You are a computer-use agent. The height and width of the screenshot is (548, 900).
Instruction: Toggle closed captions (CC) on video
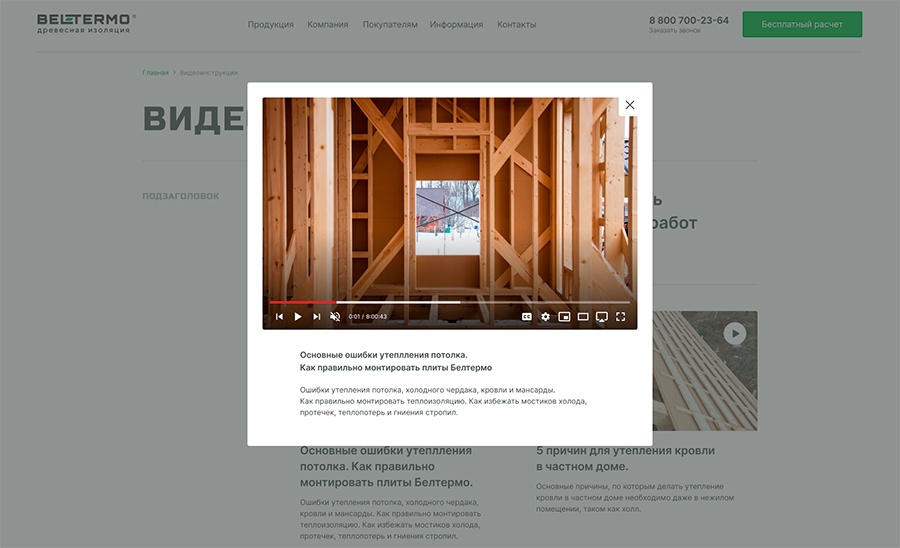pyautogui.click(x=526, y=317)
